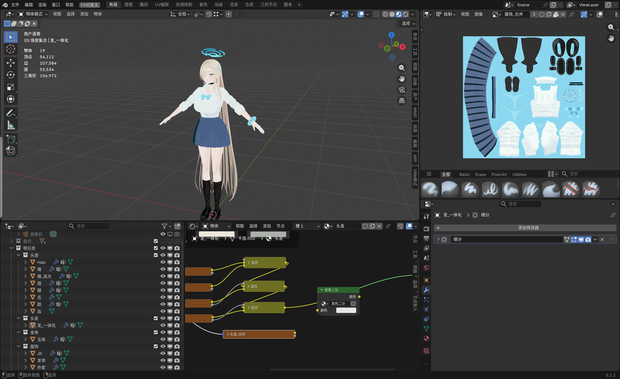Open the object mode dropdown in viewport header
The height and width of the screenshot is (379, 620).
[33, 14]
